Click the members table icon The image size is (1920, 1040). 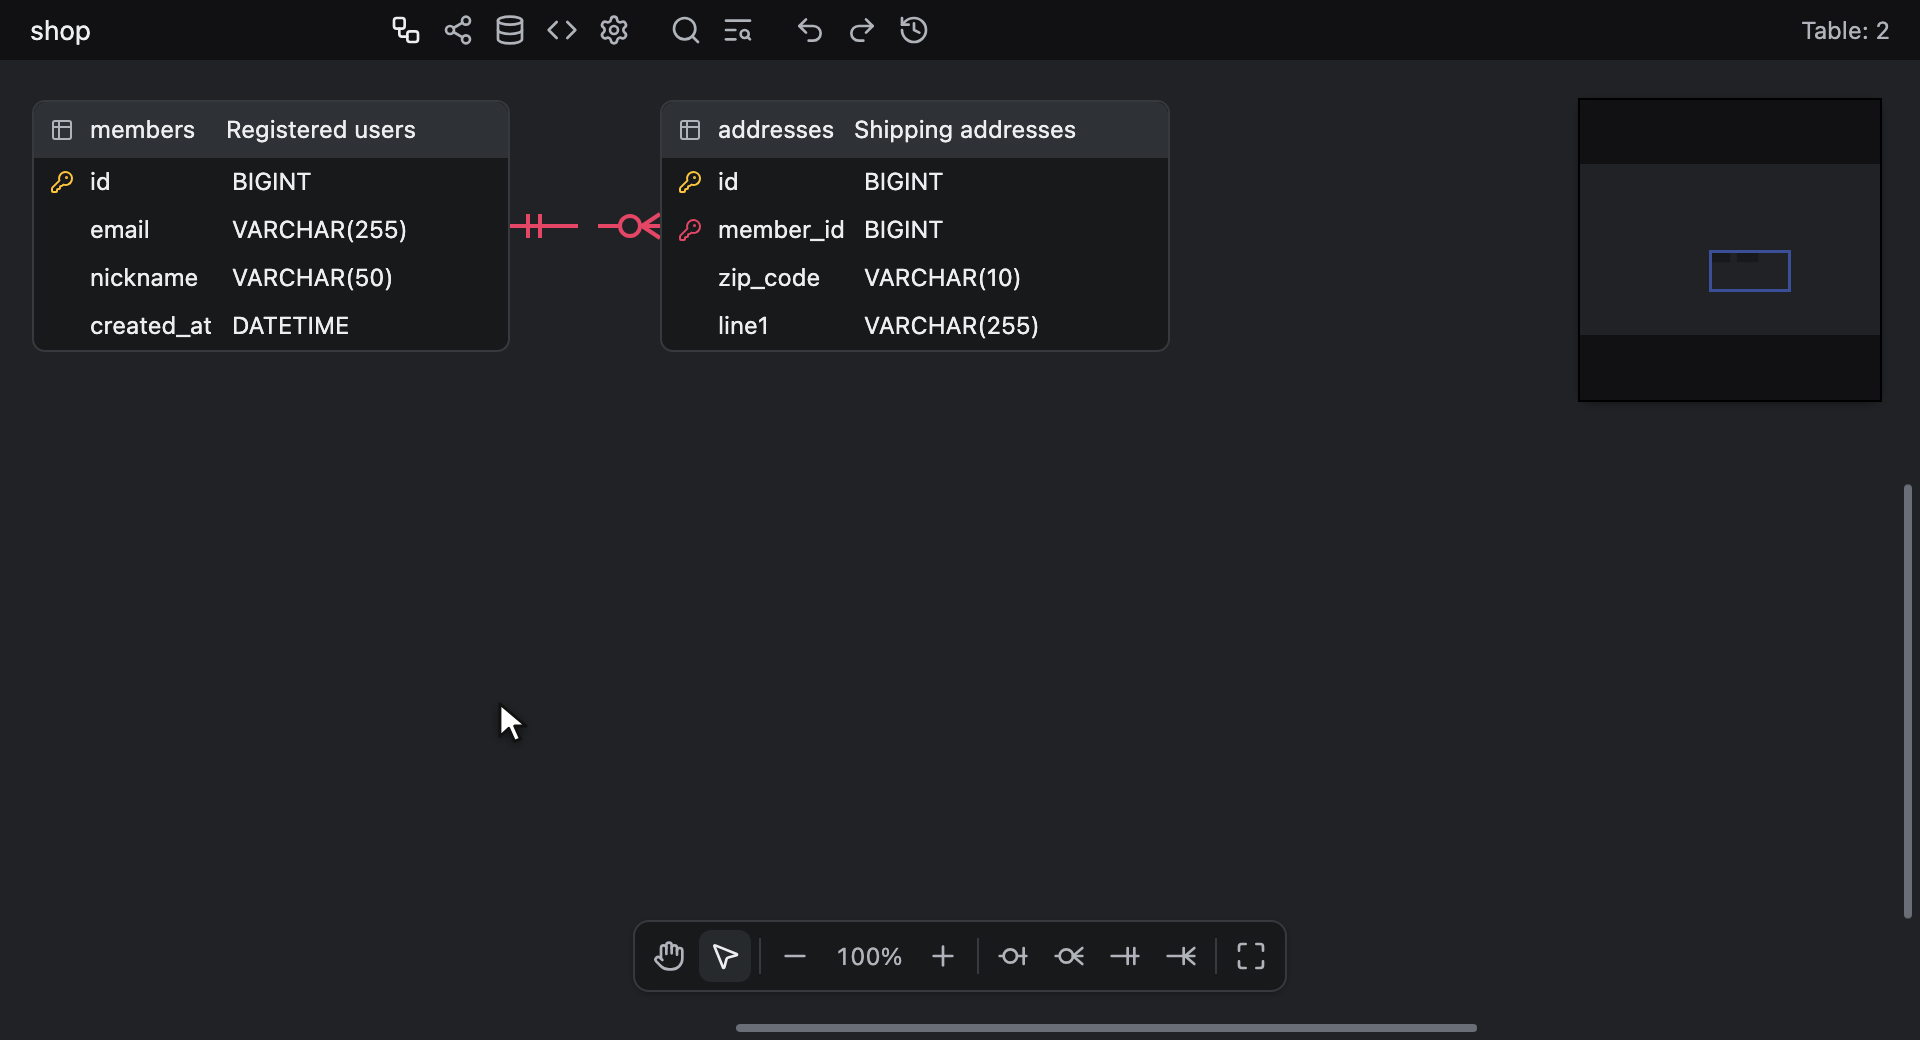[x=62, y=130]
